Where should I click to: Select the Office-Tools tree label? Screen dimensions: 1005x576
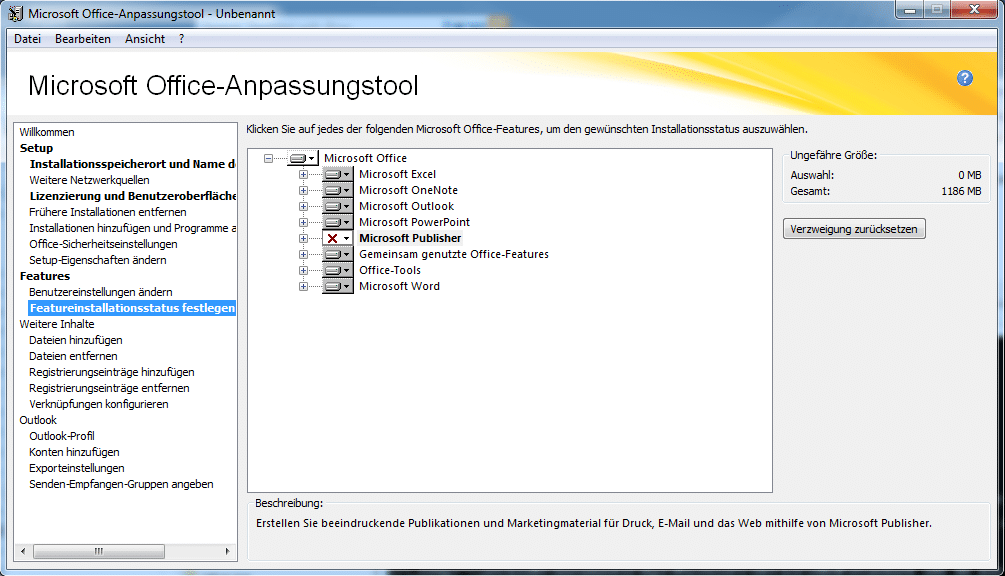pyautogui.click(x=390, y=270)
